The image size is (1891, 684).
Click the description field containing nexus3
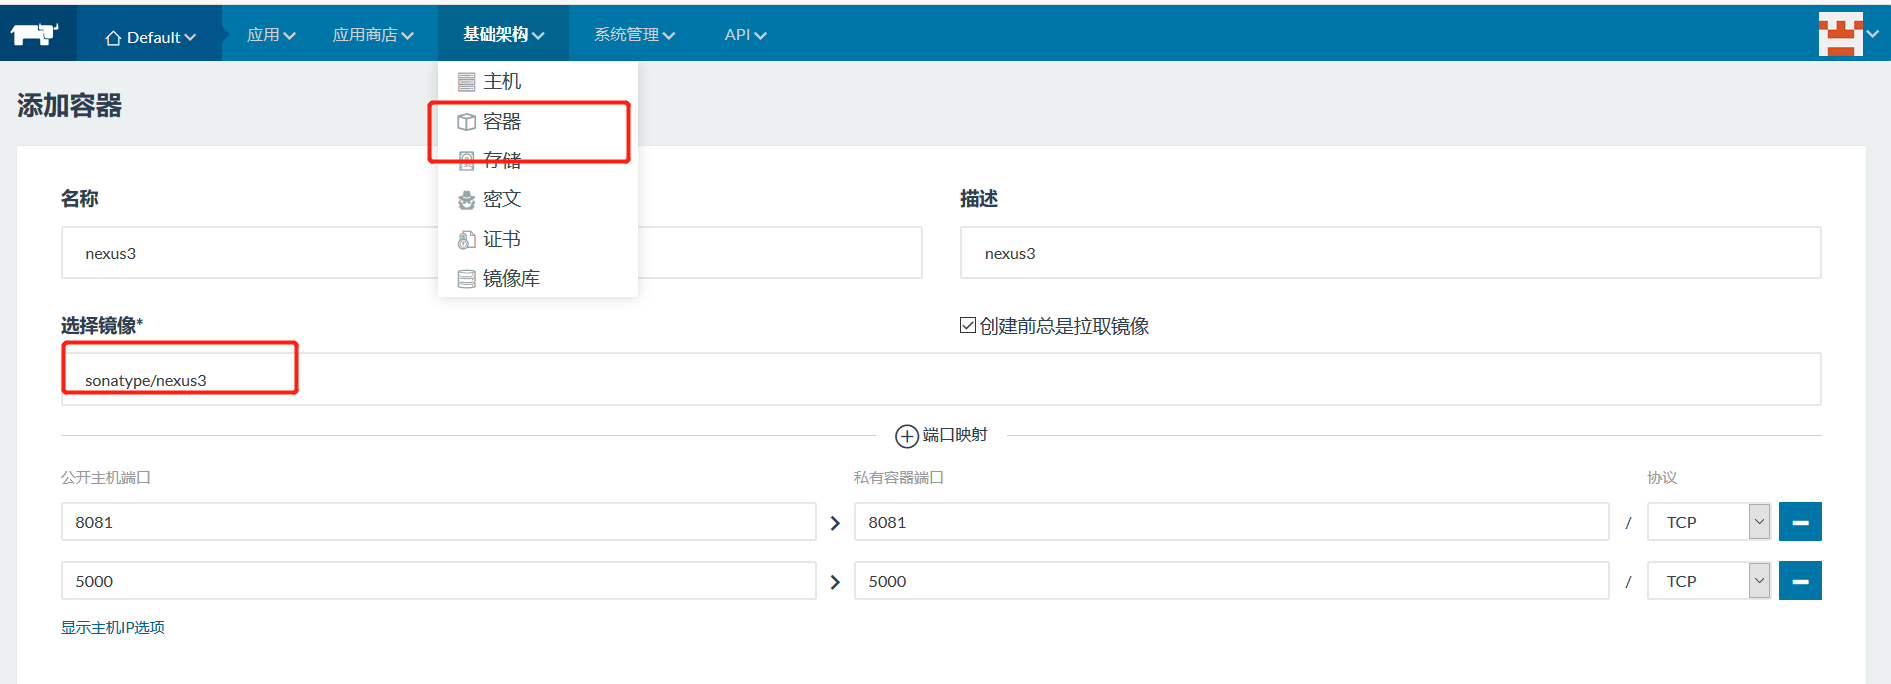(1390, 253)
